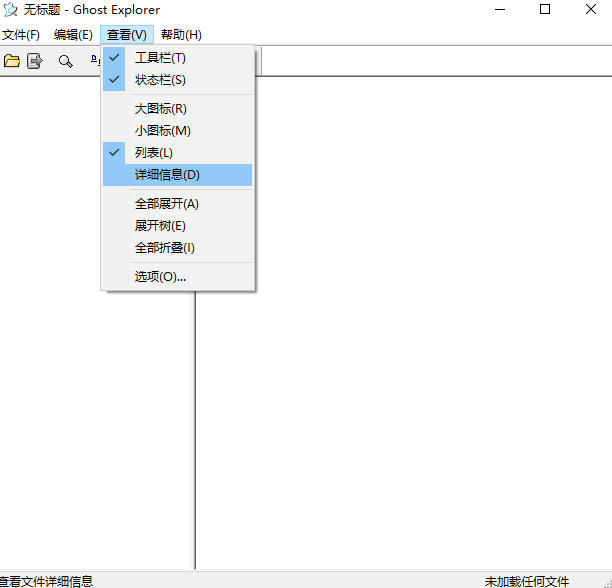Click status text 查看文件详细信息

click(45, 581)
